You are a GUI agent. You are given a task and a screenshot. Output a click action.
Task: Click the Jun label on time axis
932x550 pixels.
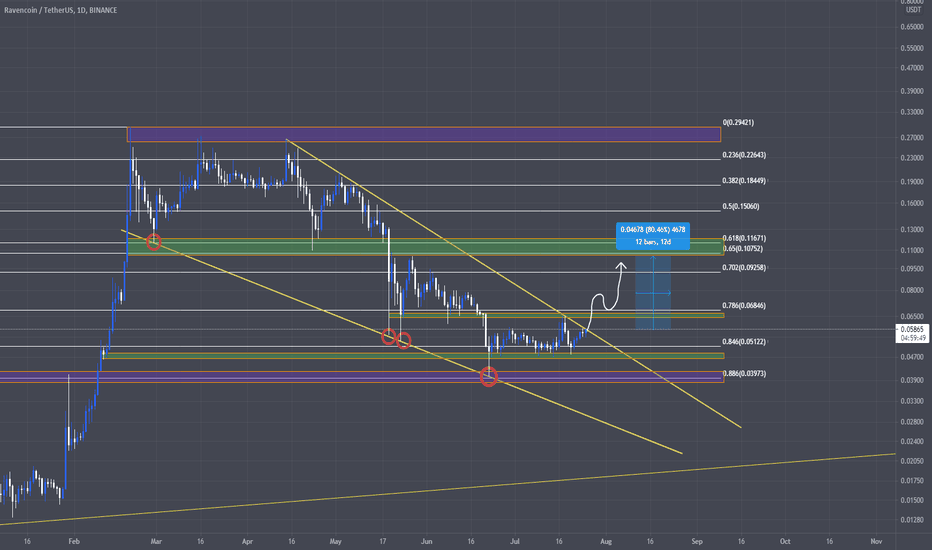pos(426,542)
